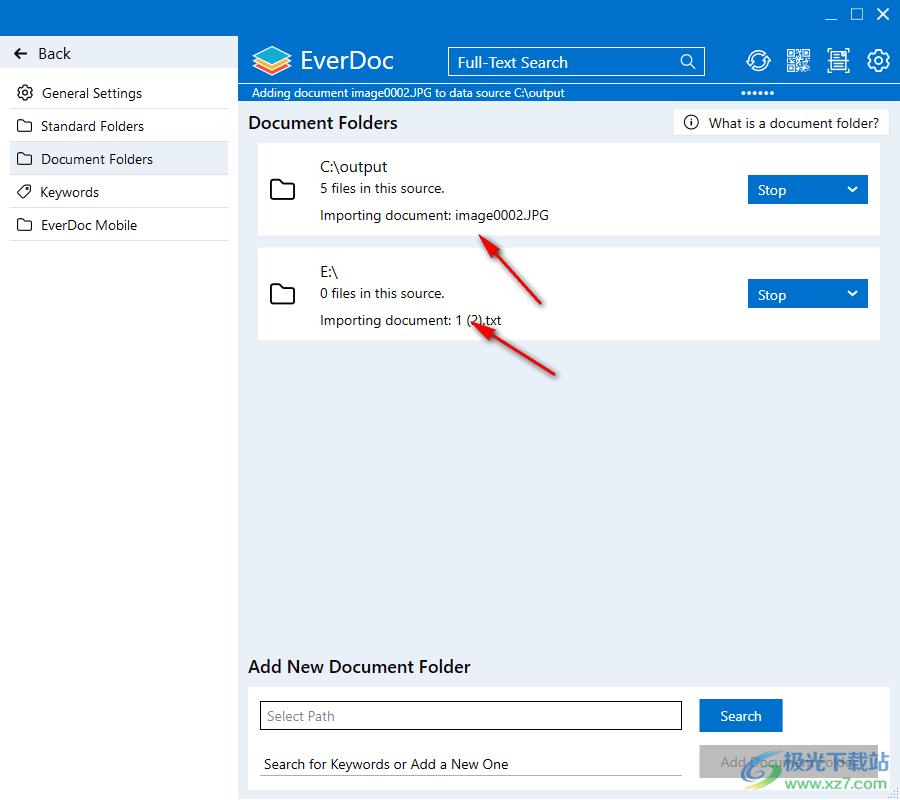Open Standard Folders in the sidebar
The height and width of the screenshot is (800, 900).
[119, 126]
